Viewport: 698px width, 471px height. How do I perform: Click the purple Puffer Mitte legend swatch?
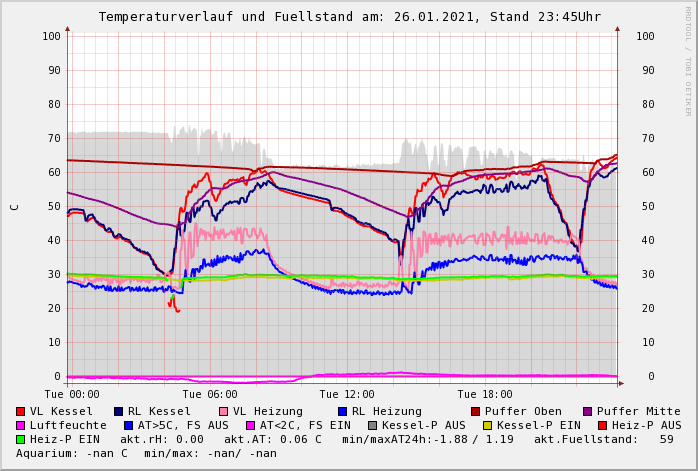coord(588,411)
